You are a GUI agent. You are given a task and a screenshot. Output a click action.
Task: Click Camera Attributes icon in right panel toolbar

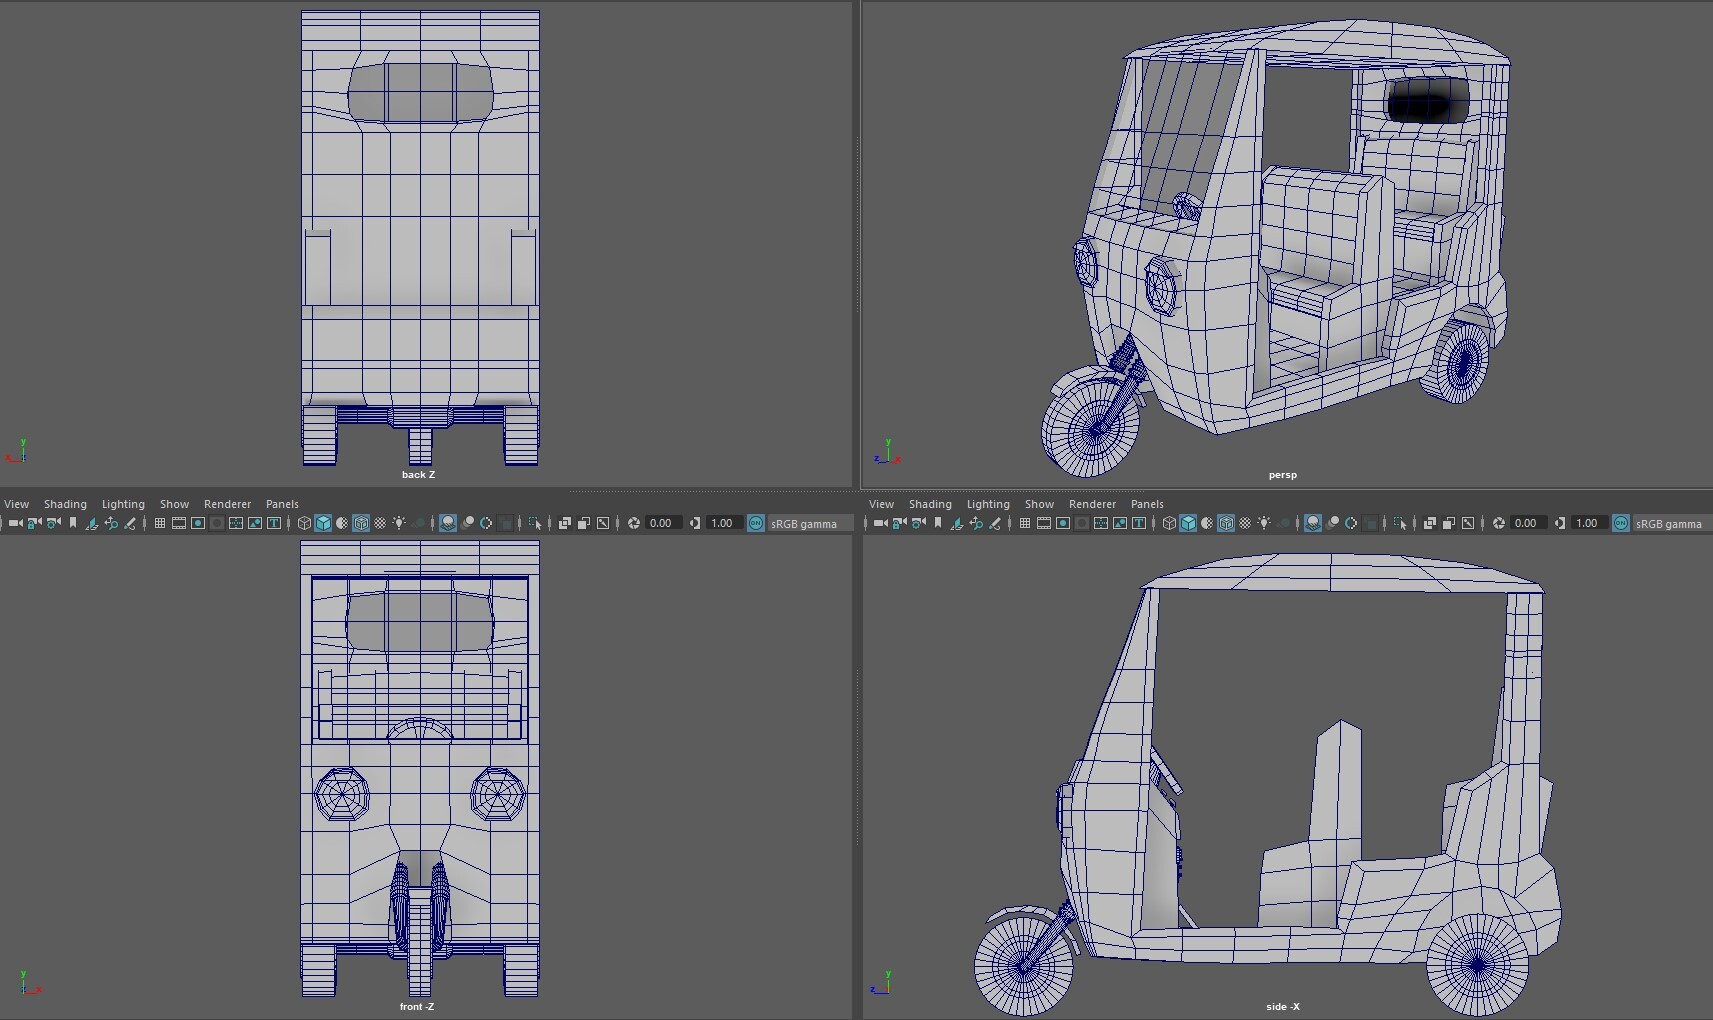tap(918, 523)
